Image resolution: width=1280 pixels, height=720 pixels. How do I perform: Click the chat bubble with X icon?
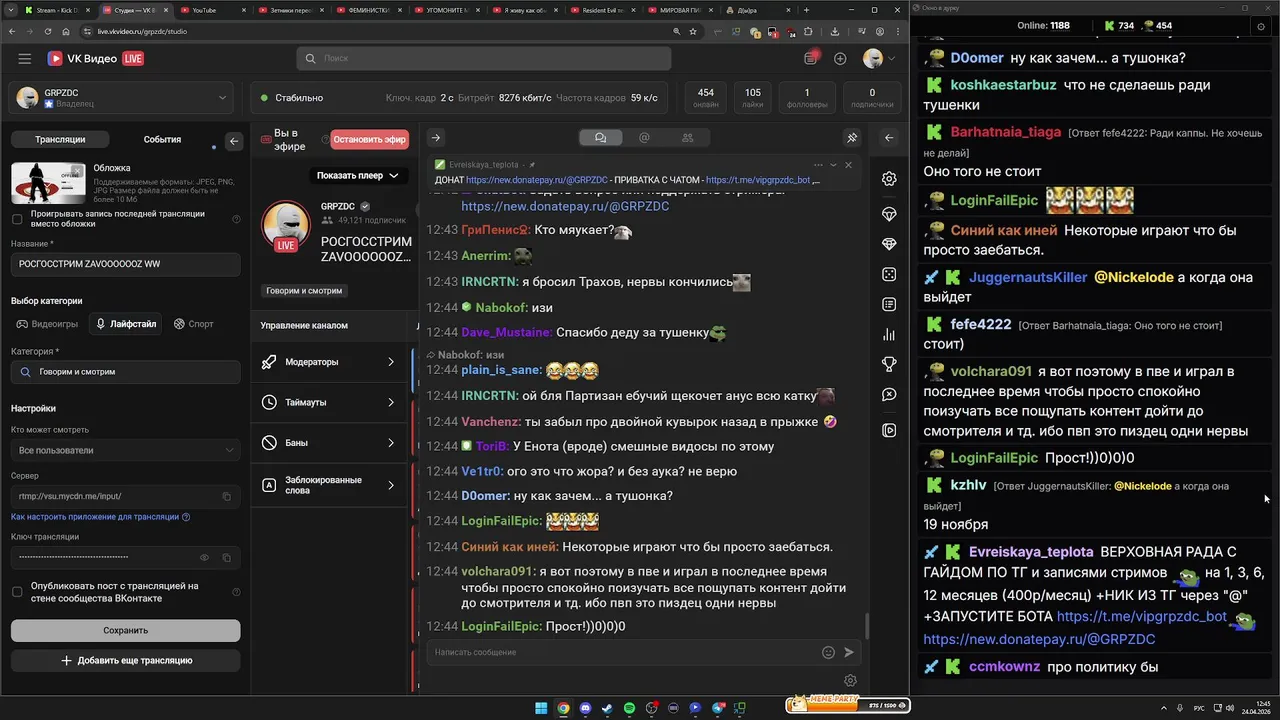click(x=889, y=395)
